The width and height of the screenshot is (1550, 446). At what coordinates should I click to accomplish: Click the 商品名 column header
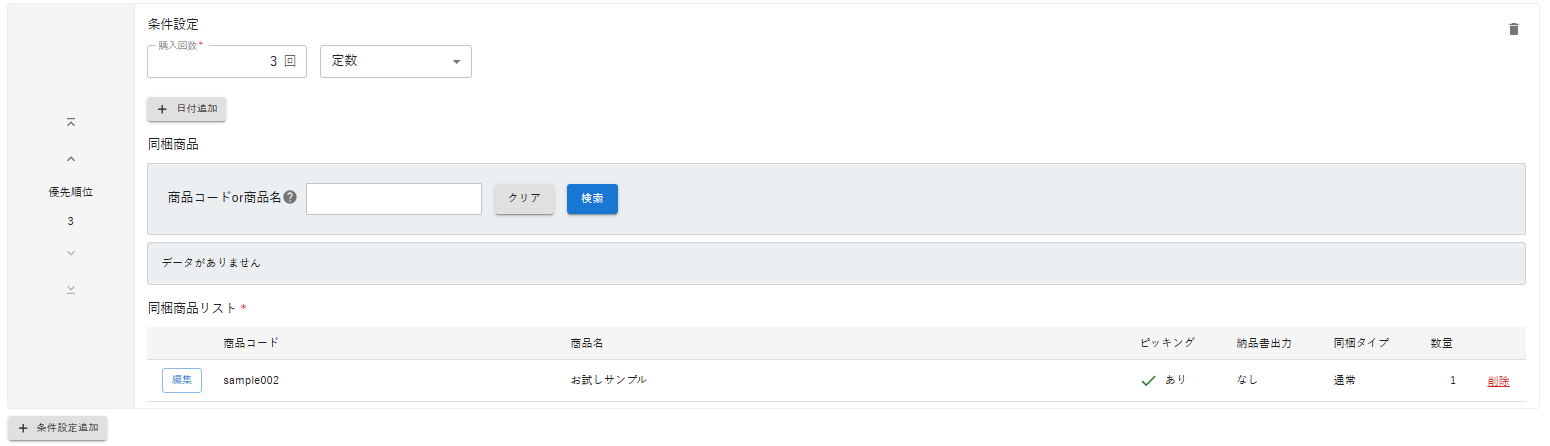(586, 343)
